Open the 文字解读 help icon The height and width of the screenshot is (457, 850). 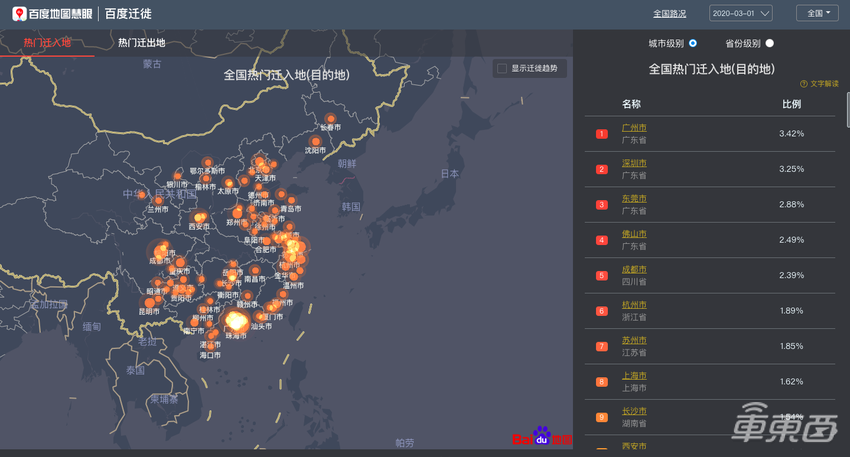[803, 84]
